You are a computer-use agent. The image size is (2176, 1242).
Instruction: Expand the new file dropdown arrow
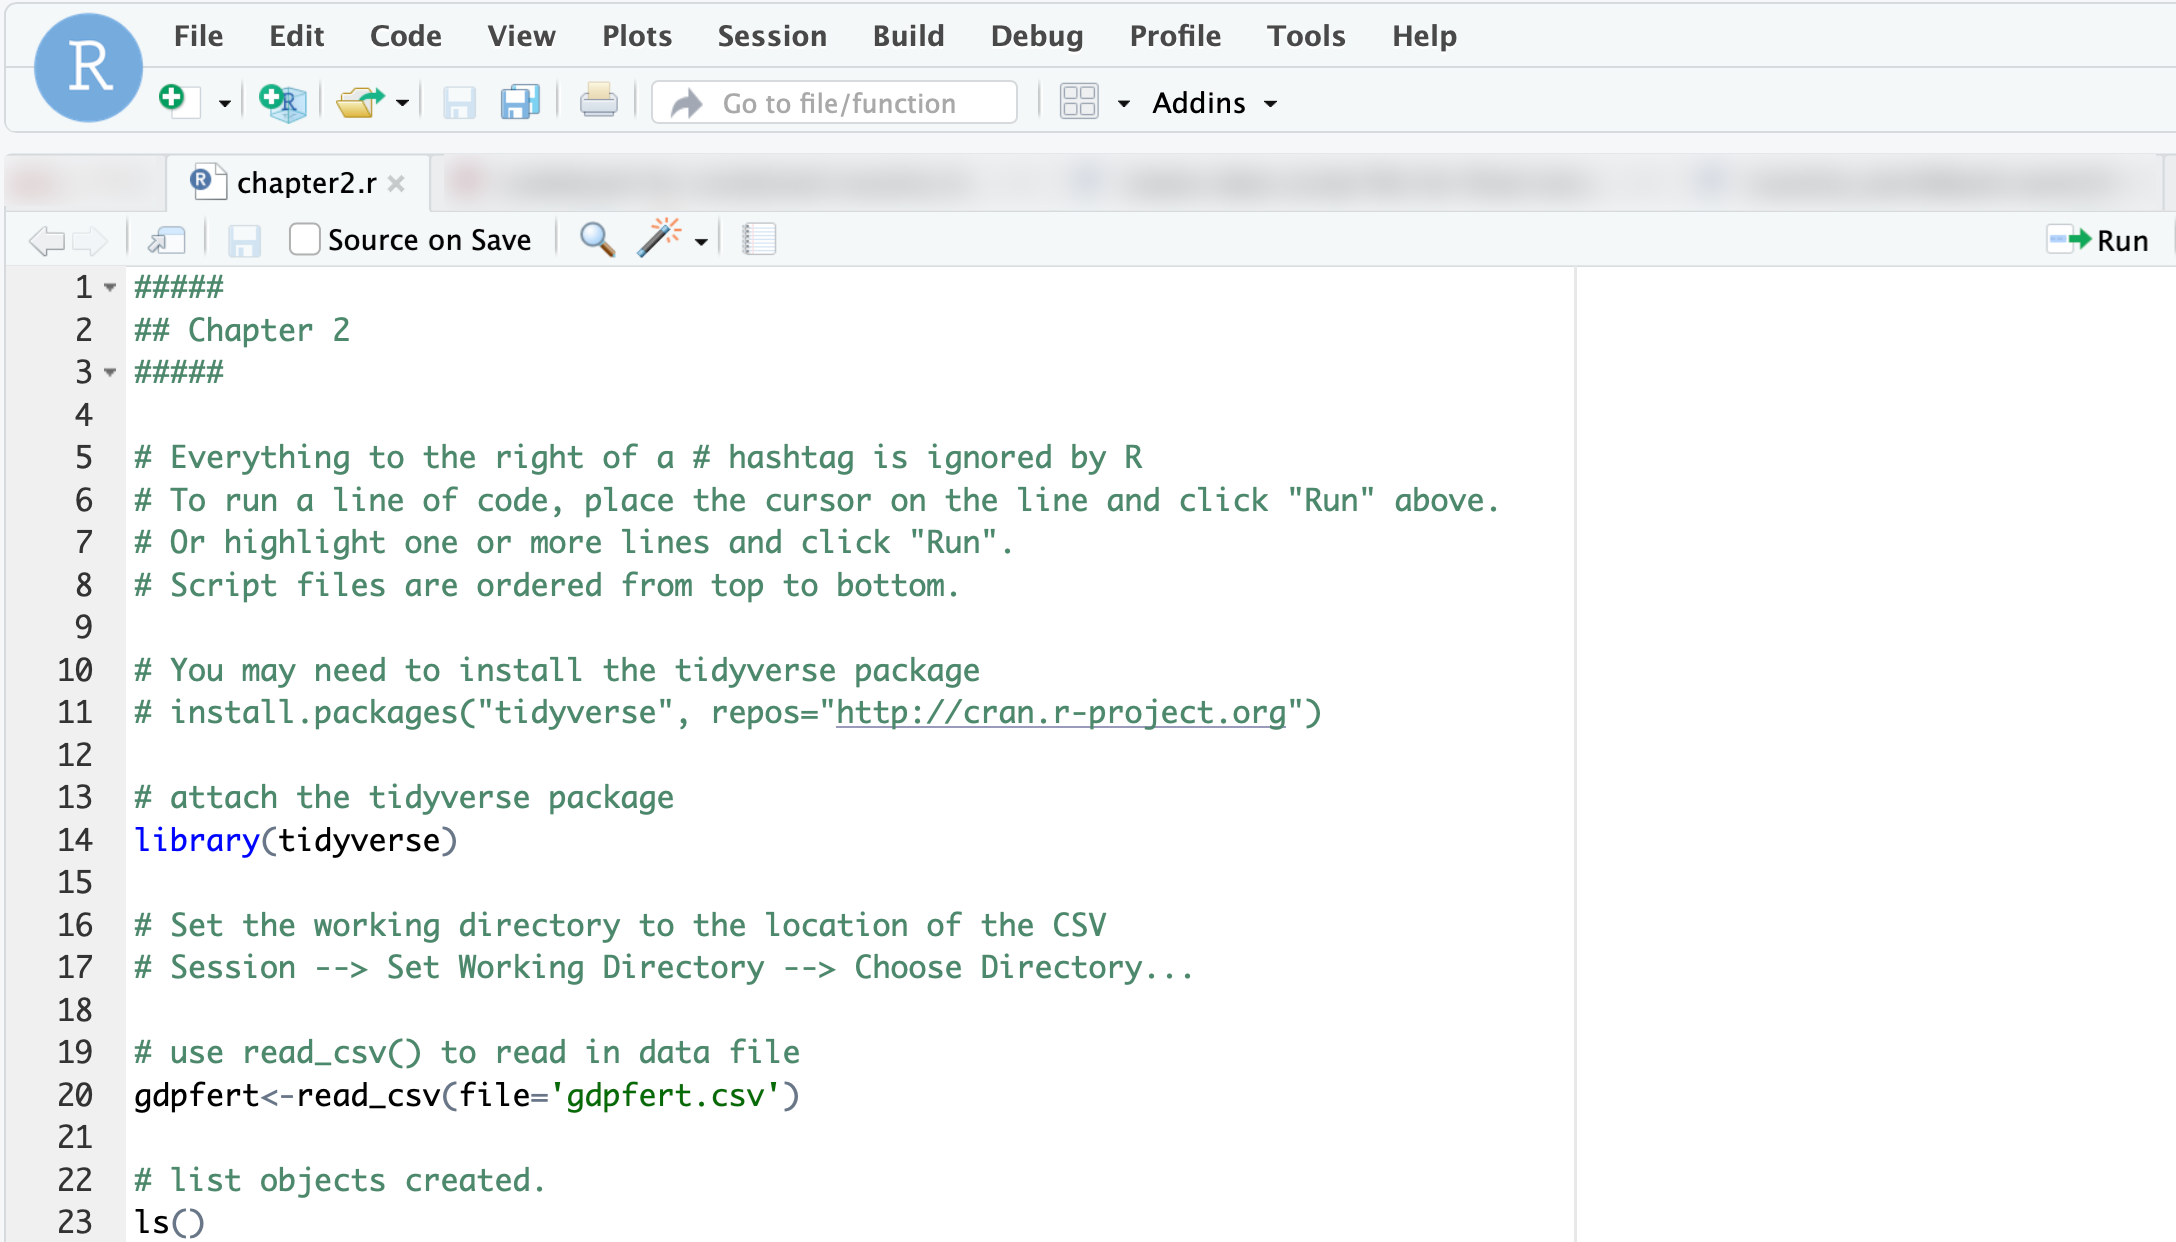click(224, 103)
